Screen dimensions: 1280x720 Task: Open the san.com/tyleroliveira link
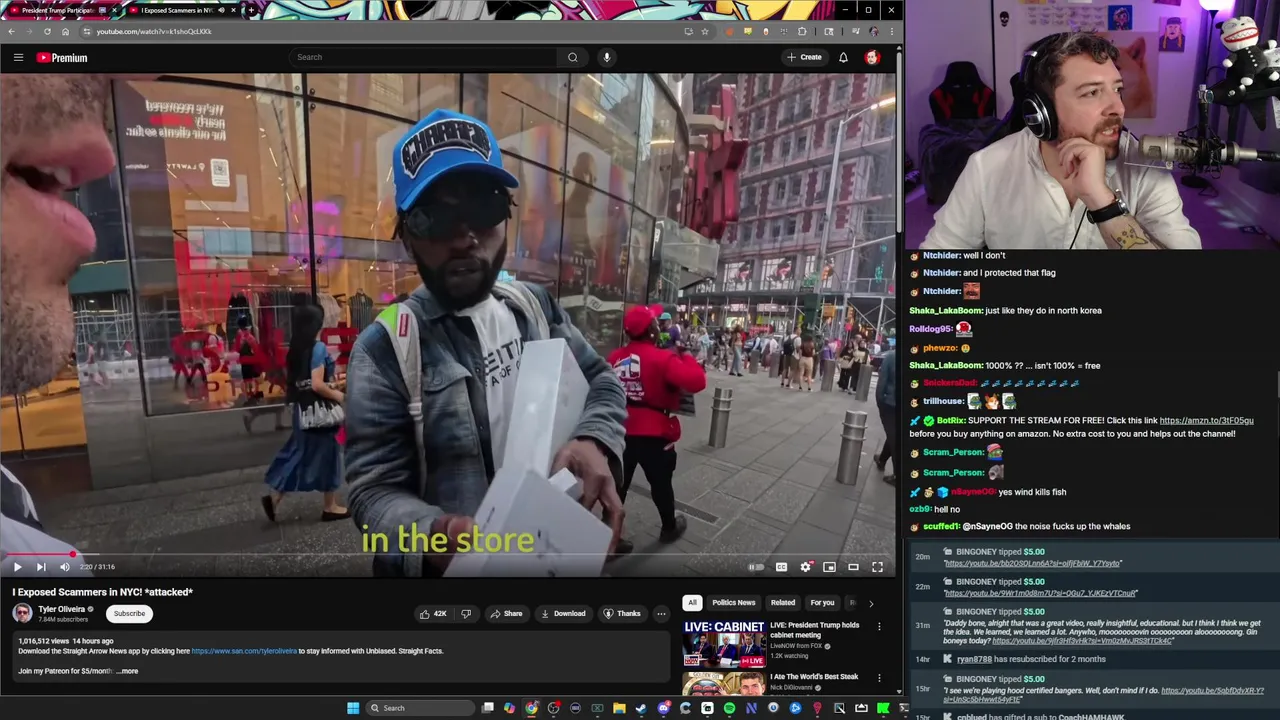pos(244,651)
